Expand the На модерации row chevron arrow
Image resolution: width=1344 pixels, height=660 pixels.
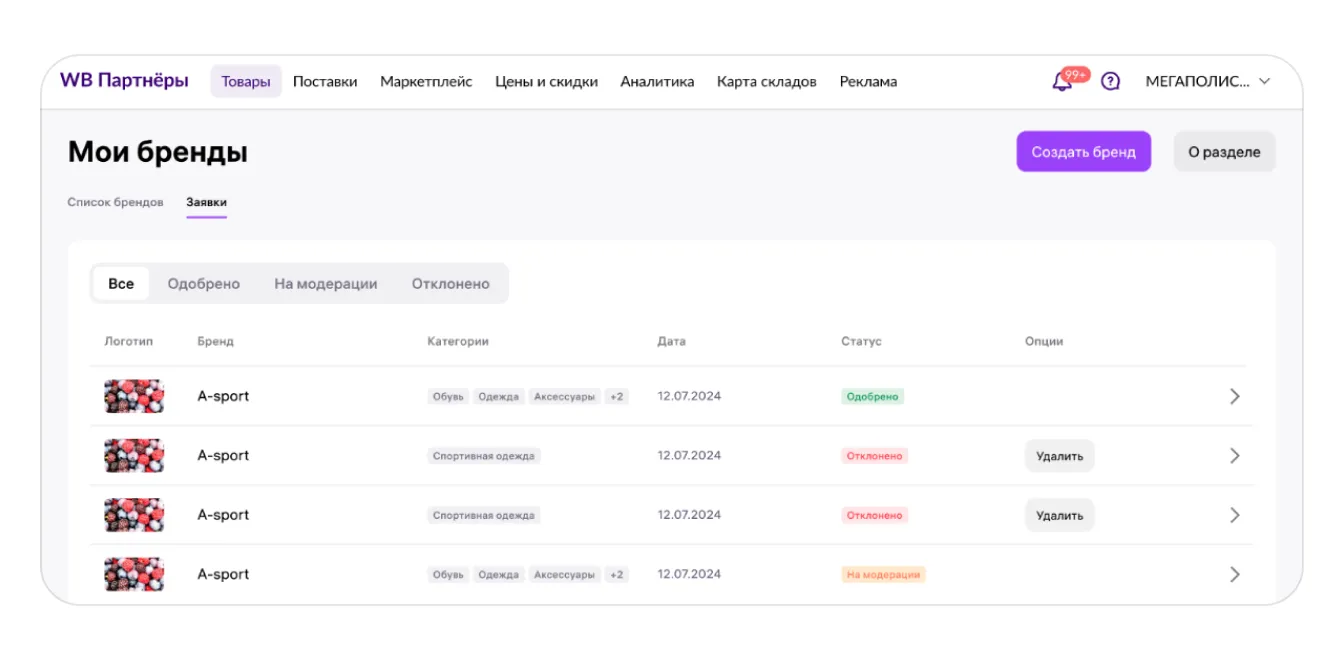[1234, 574]
